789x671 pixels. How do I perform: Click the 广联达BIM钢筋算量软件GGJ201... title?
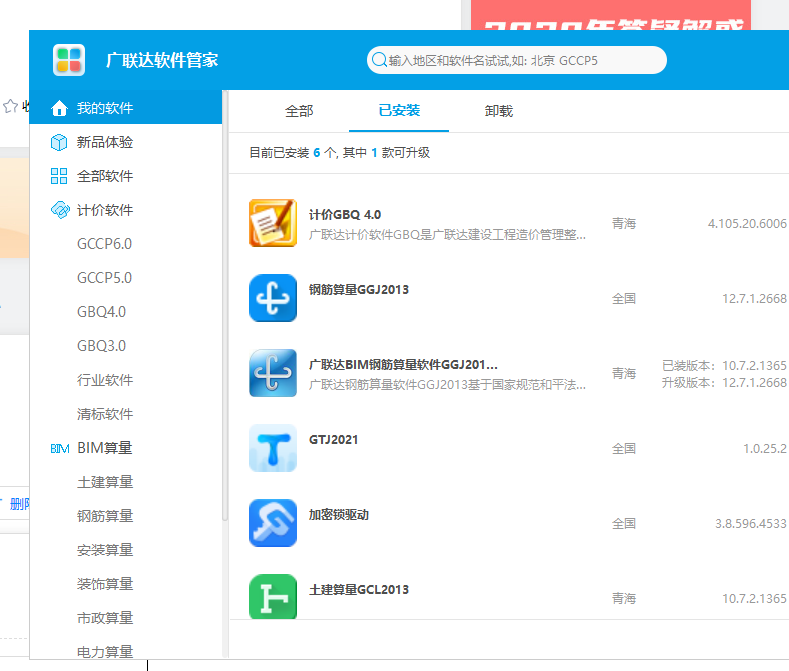click(x=403, y=364)
